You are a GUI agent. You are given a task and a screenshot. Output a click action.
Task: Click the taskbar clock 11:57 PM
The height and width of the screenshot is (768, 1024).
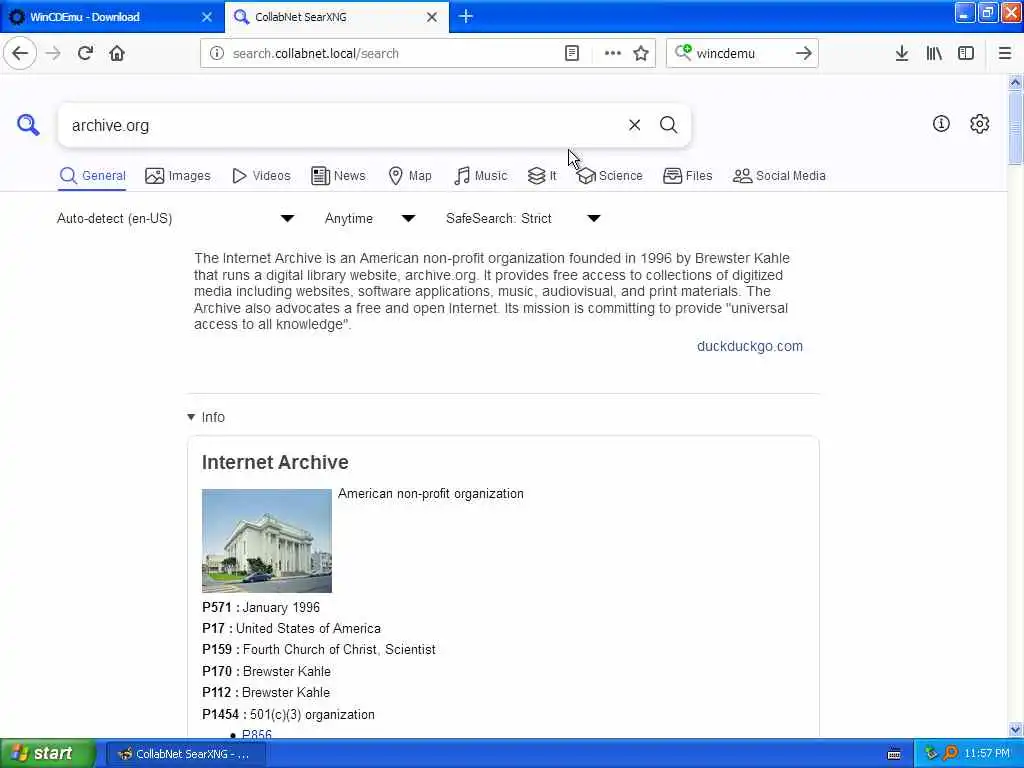click(x=987, y=754)
